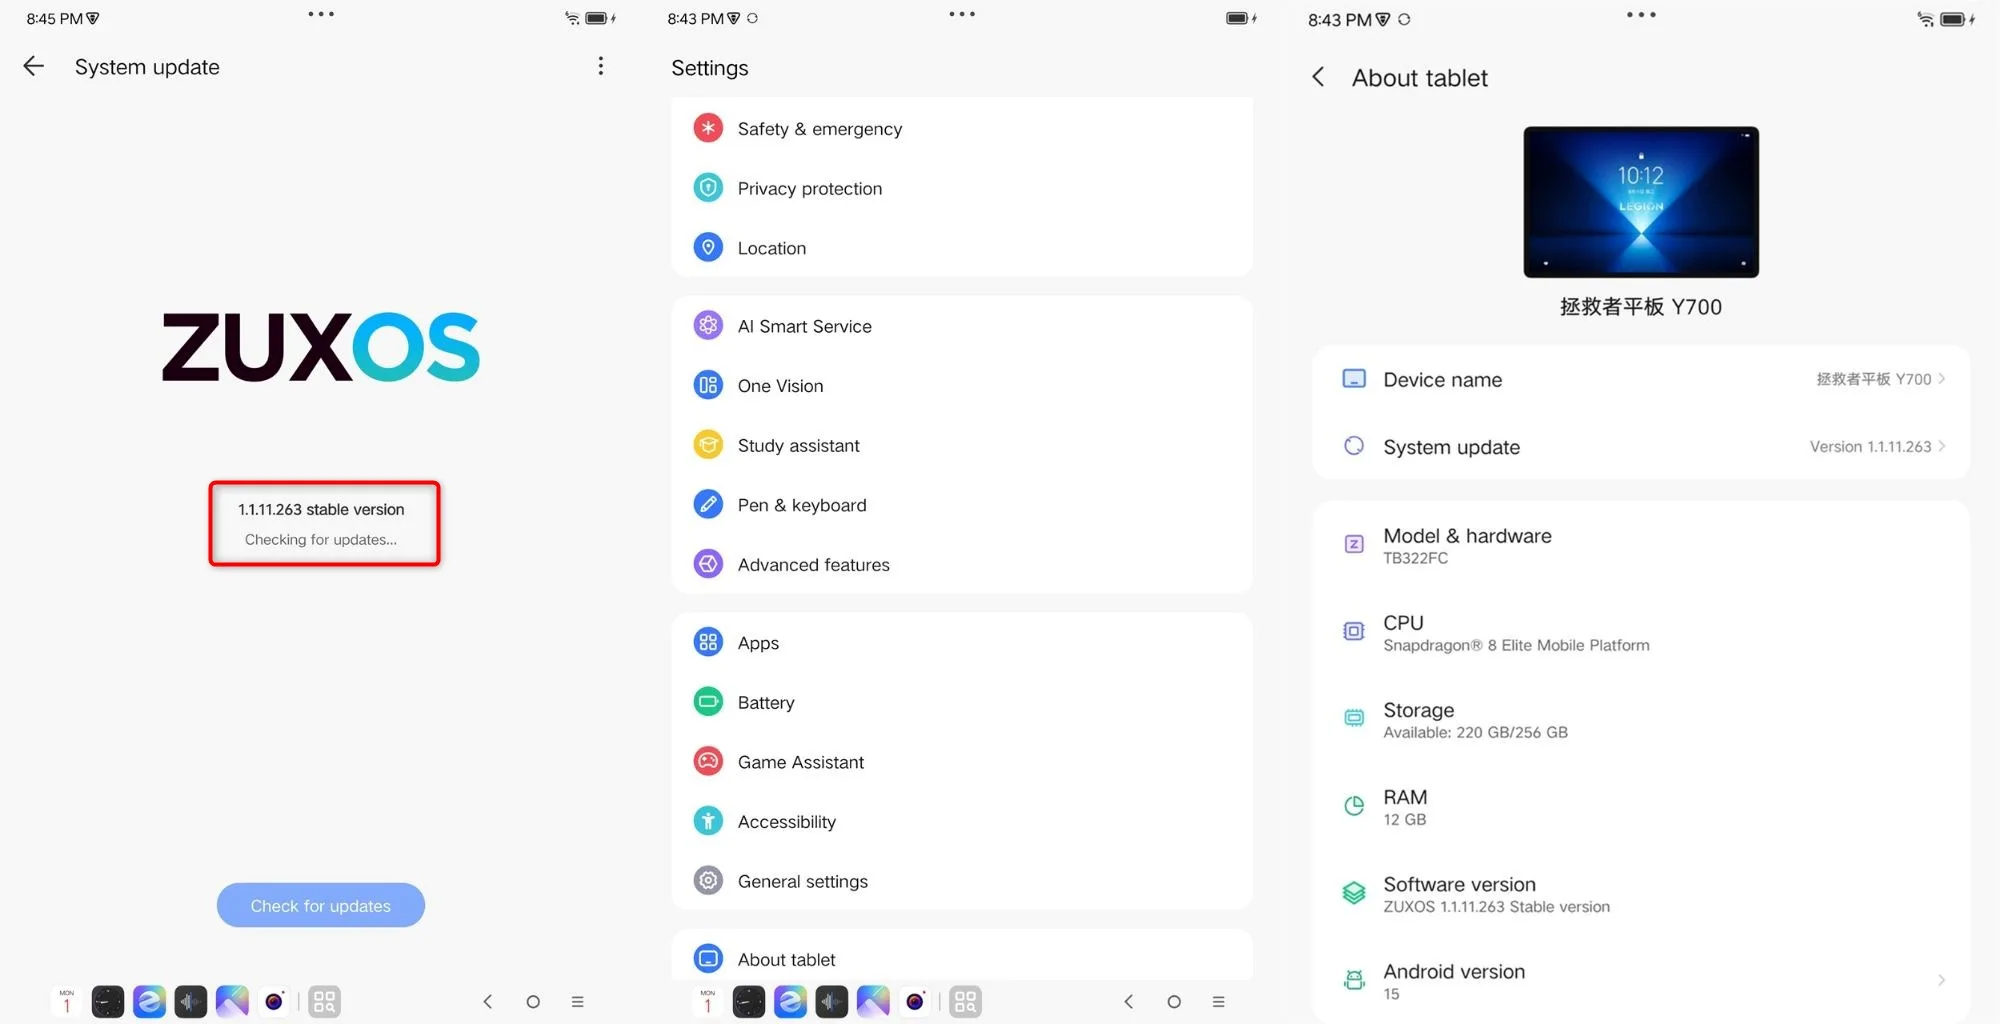Screen dimensions: 2000x1024
Task: Go back from About tablet page
Action: 1318,77
